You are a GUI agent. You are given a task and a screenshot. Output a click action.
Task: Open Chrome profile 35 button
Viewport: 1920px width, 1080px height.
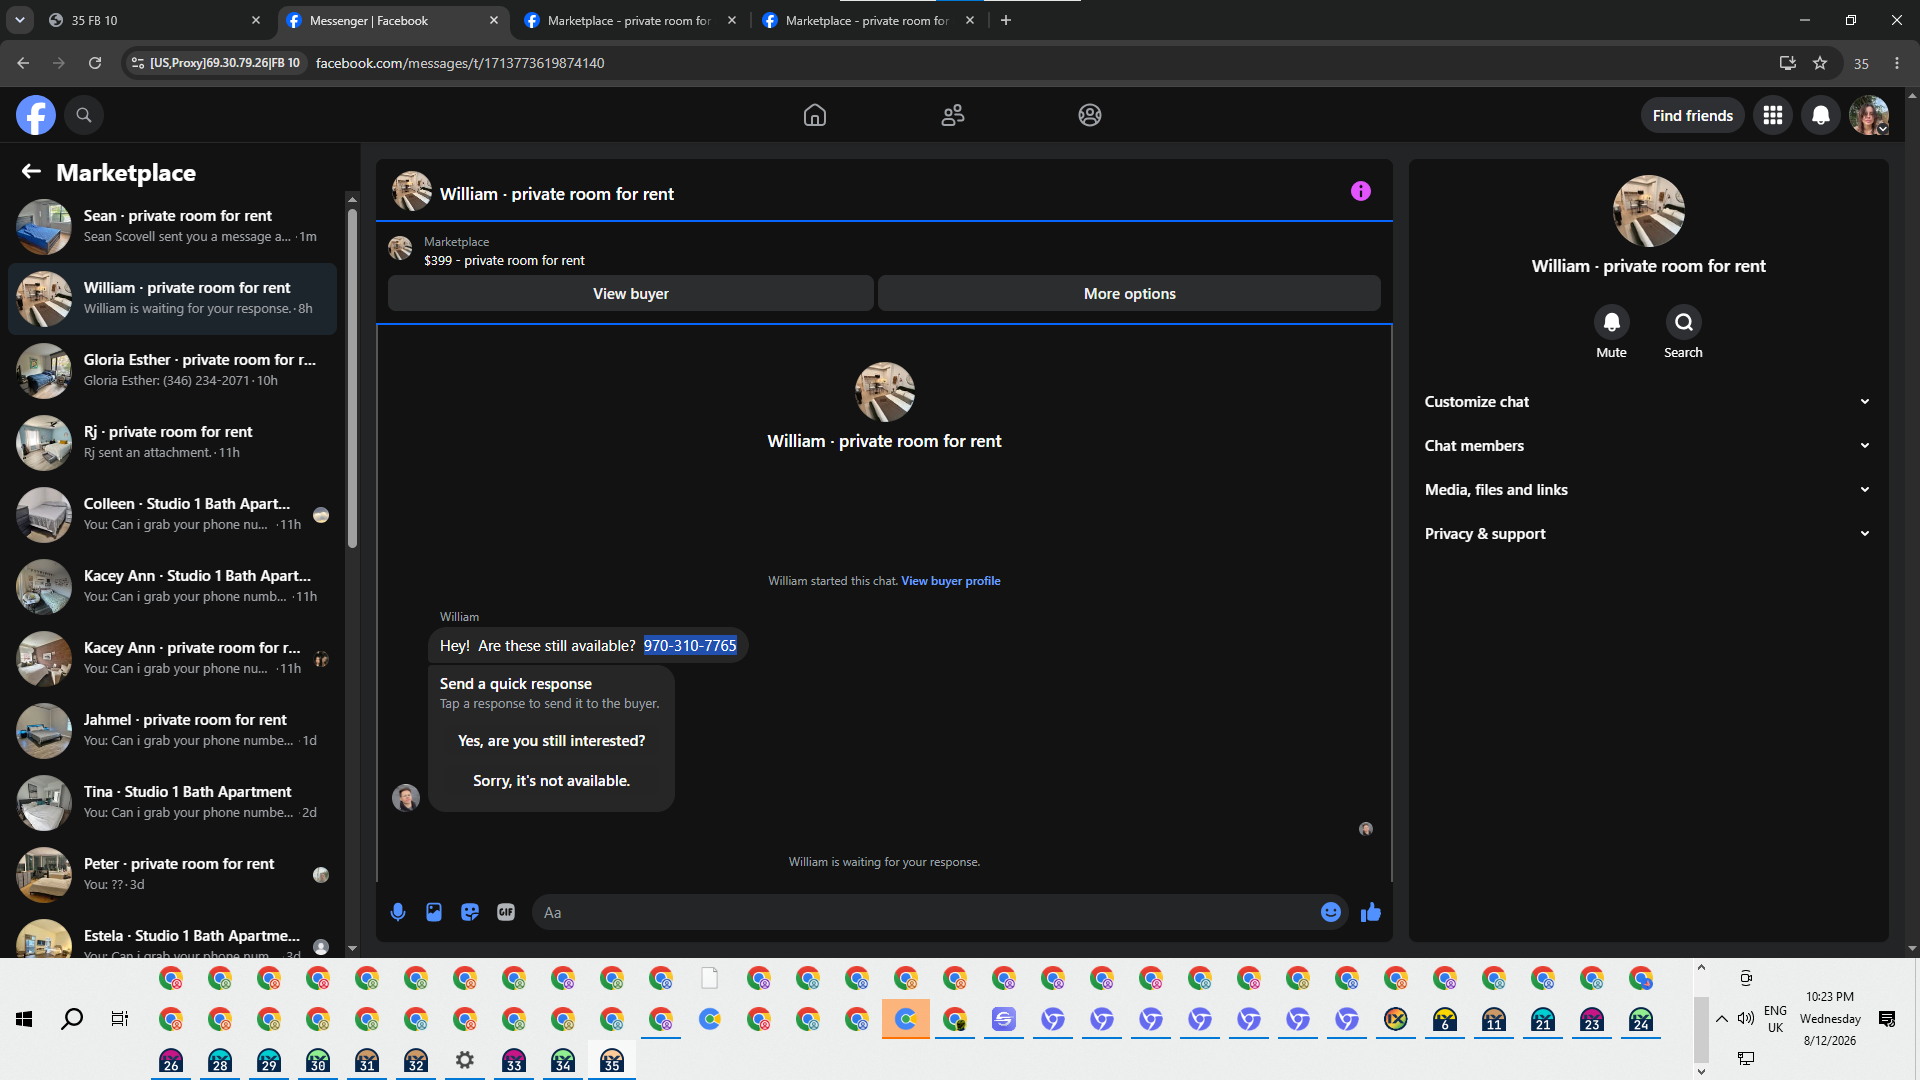tap(1861, 63)
